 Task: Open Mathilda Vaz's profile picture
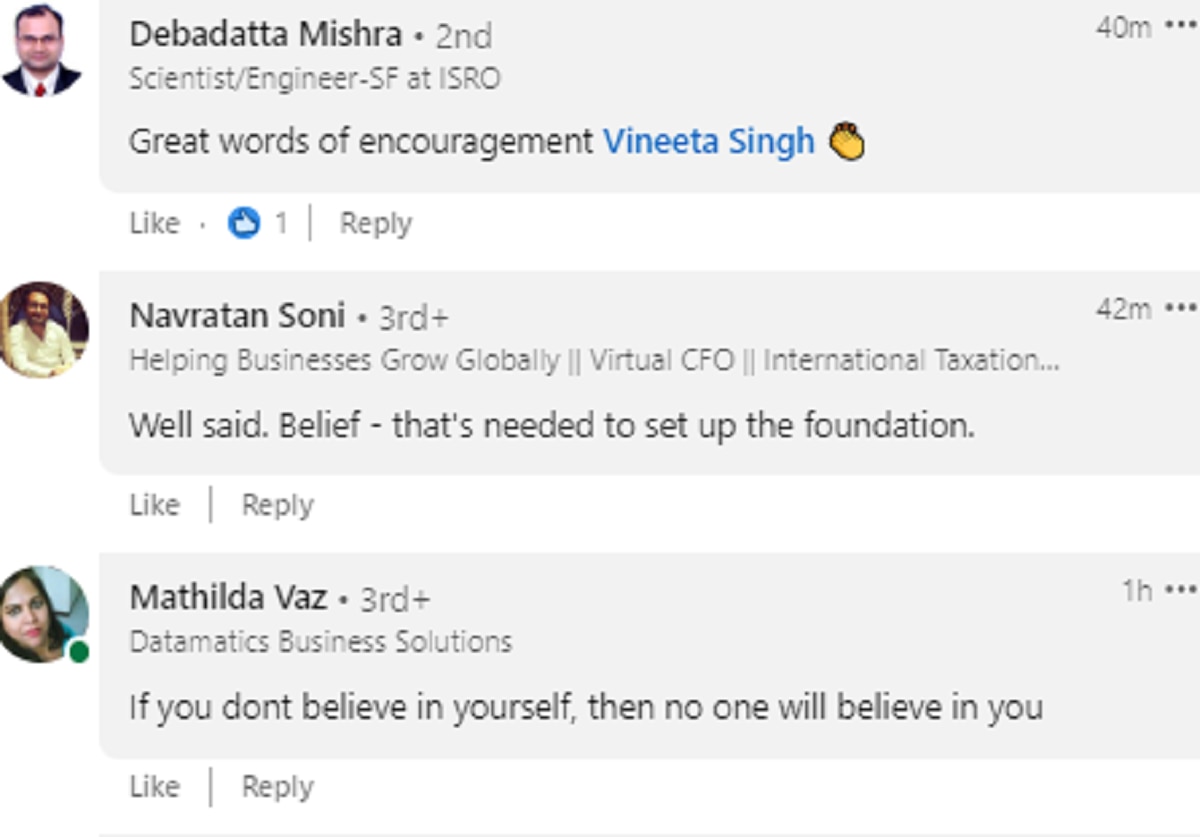click(x=43, y=613)
